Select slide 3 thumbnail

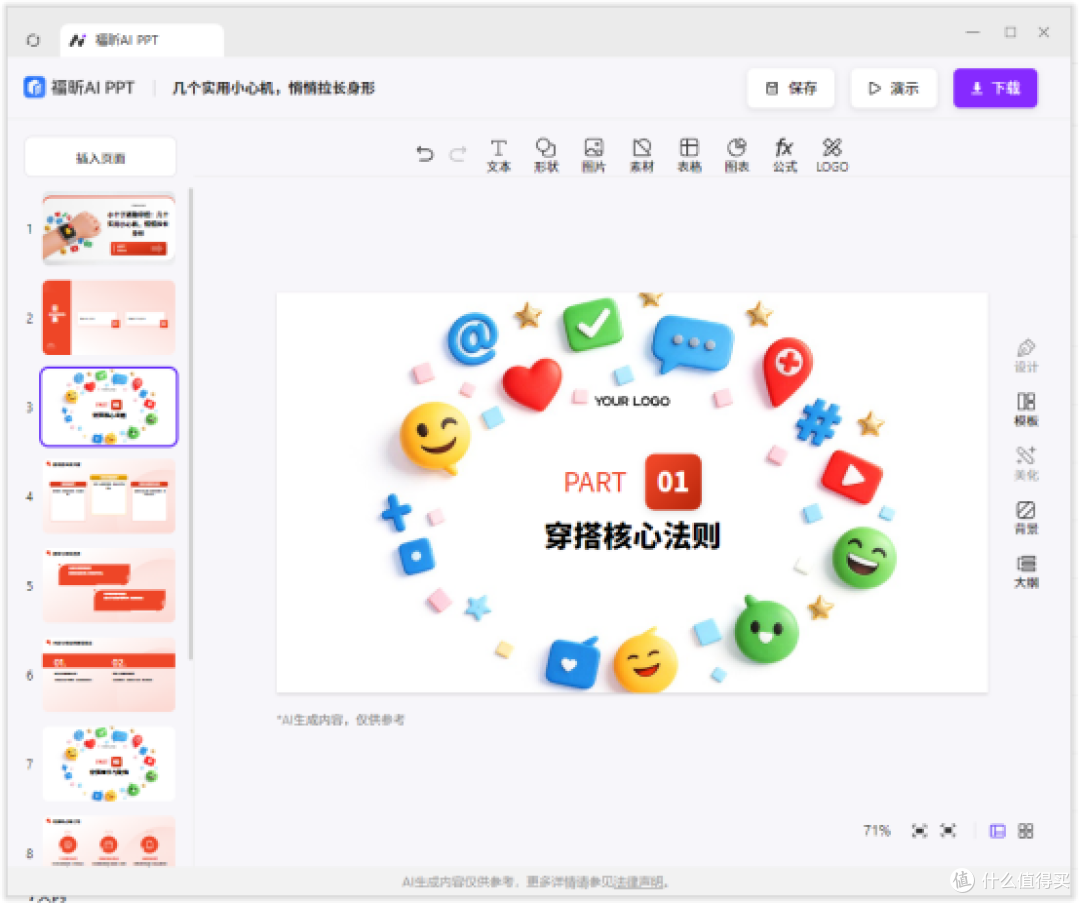(x=109, y=407)
